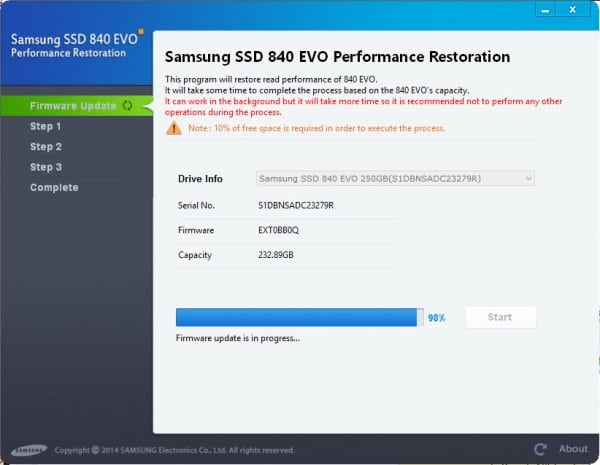Screen dimensions: 600x465
Task: Select the Firmware Update step
Action: tap(72, 106)
